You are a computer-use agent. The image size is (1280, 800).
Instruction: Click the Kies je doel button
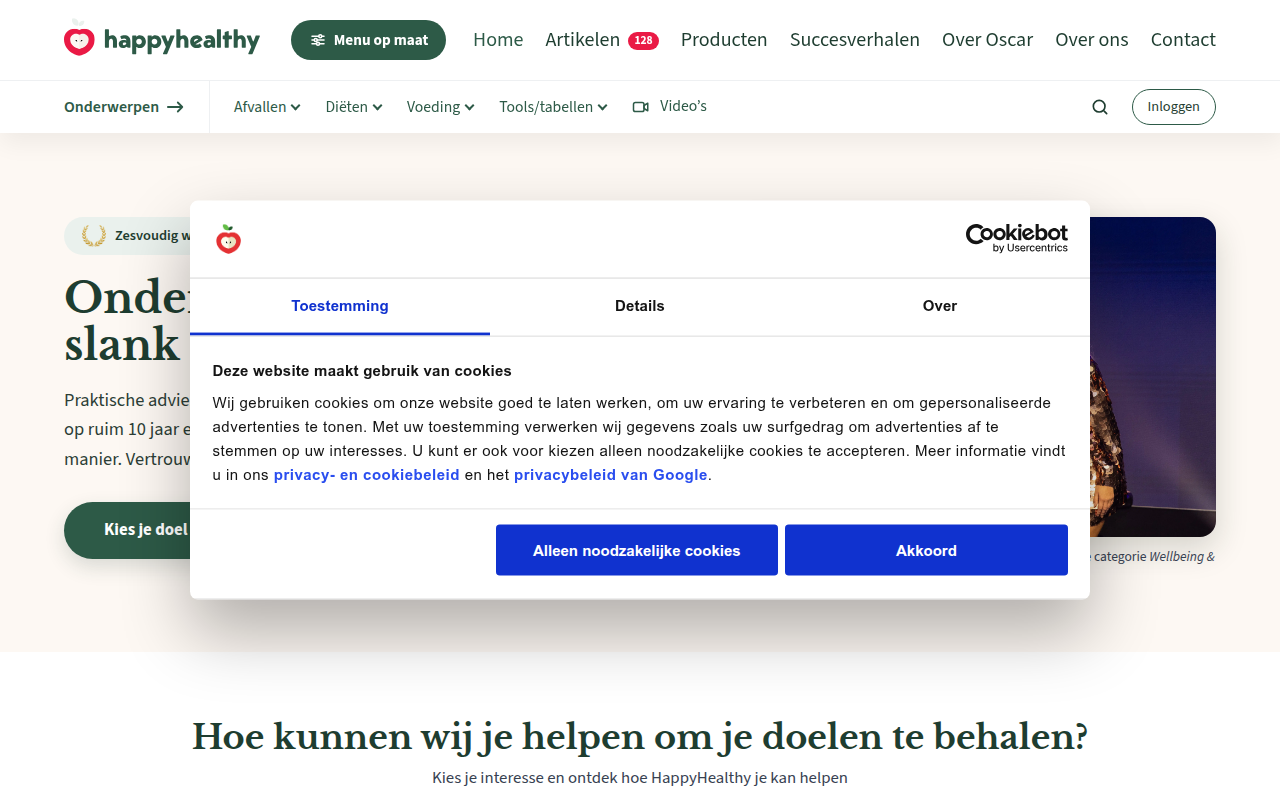click(128, 530)
